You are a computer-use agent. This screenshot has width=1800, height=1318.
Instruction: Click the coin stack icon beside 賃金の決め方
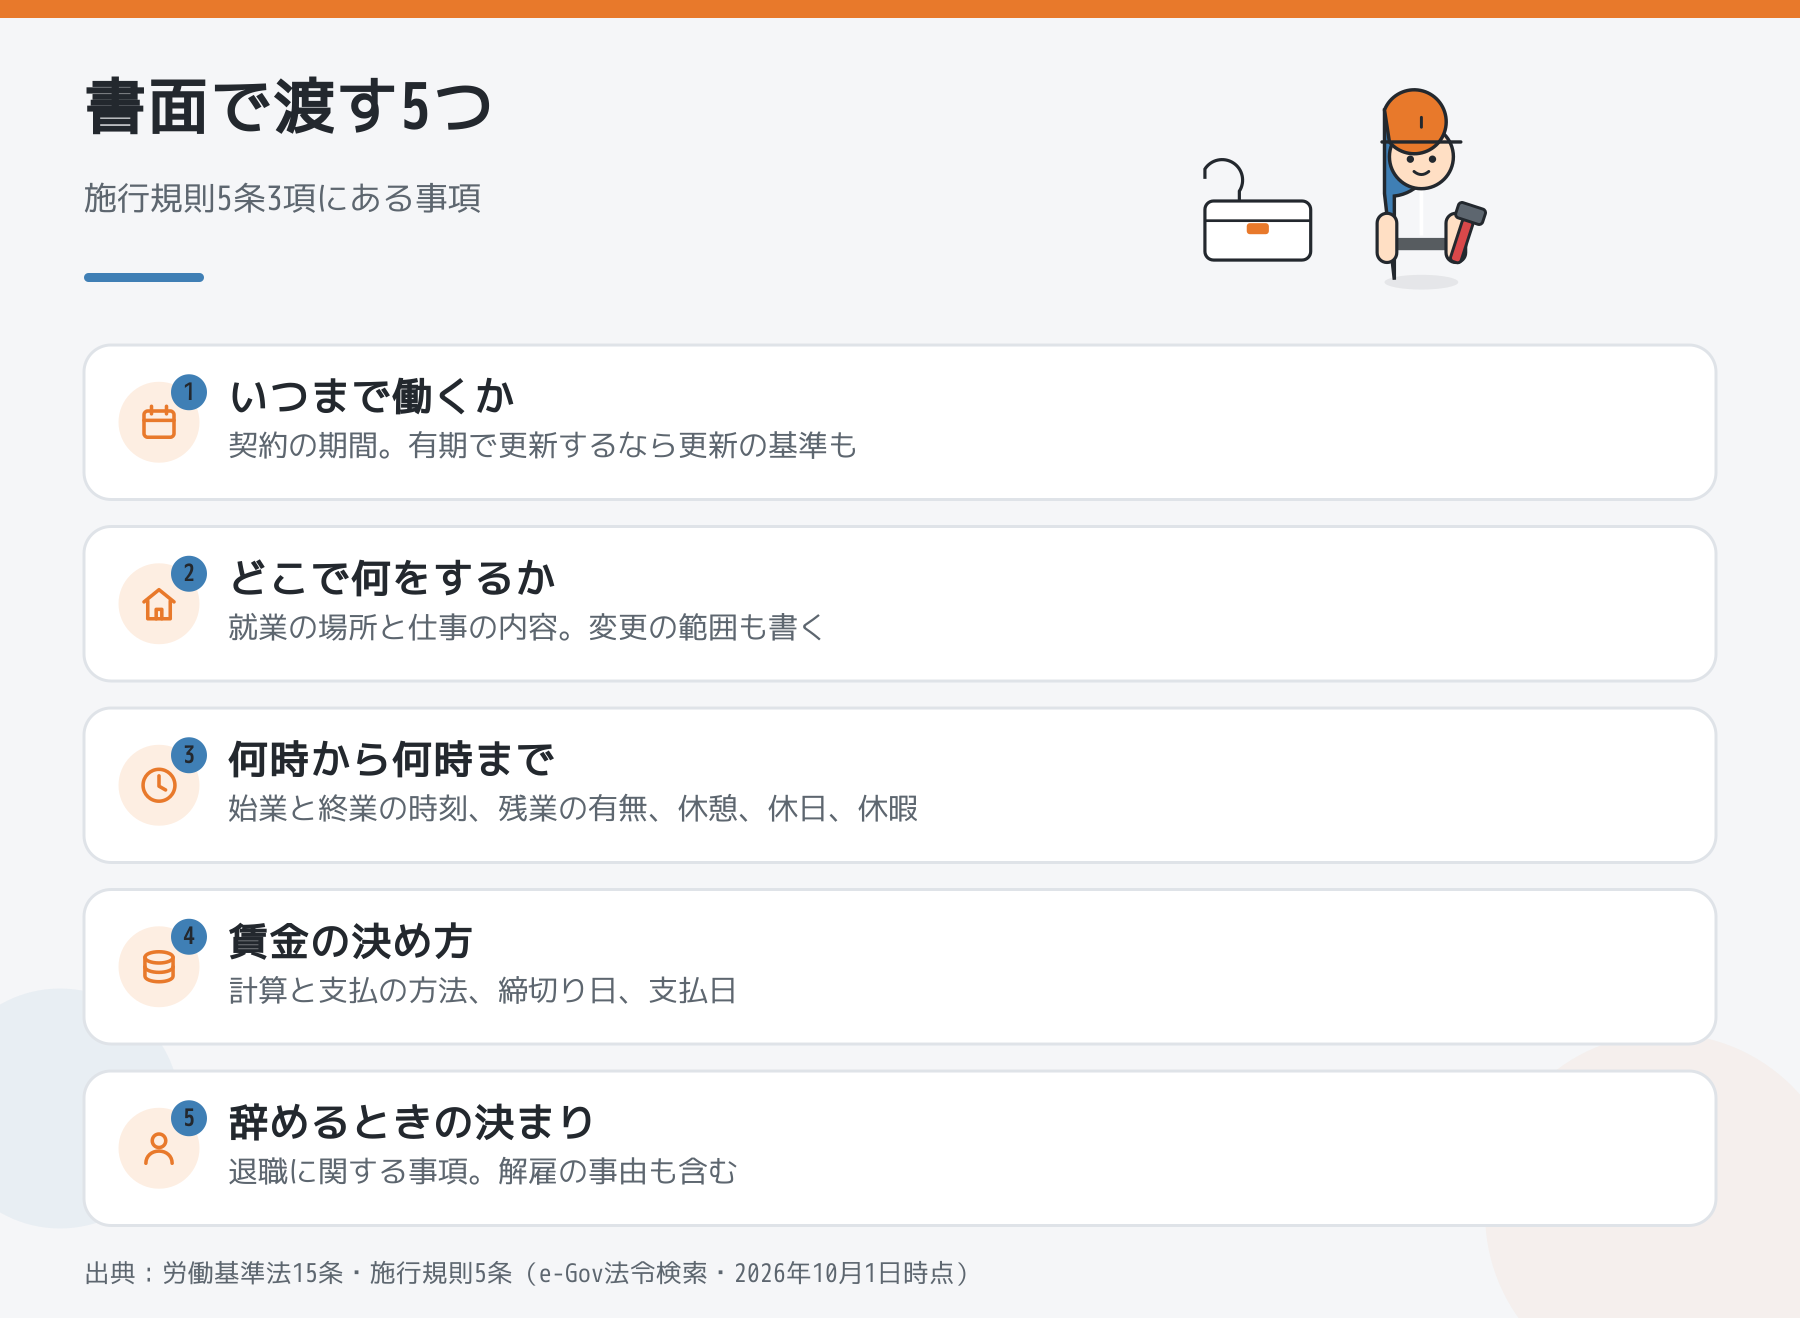coord(159,967)
